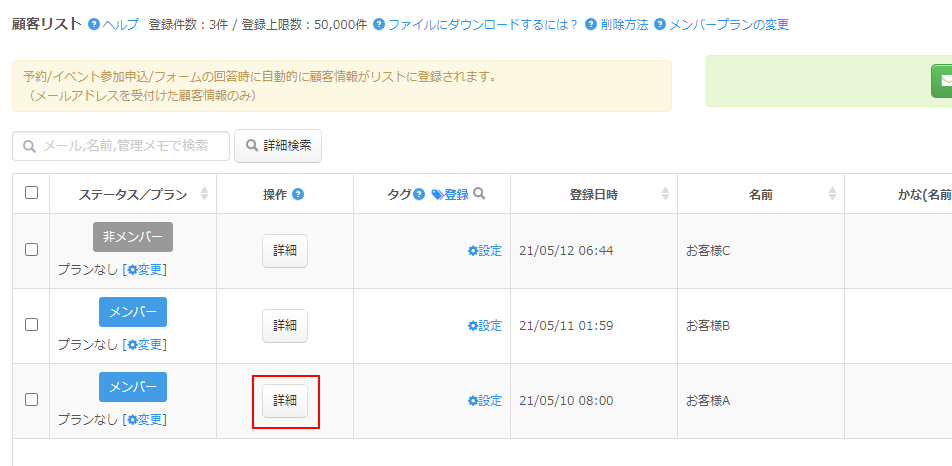The width and height of the screenshot is (952, 466).
Task: Click the blue メンバー status badge for お客様B
Action: tap(133, 312)
